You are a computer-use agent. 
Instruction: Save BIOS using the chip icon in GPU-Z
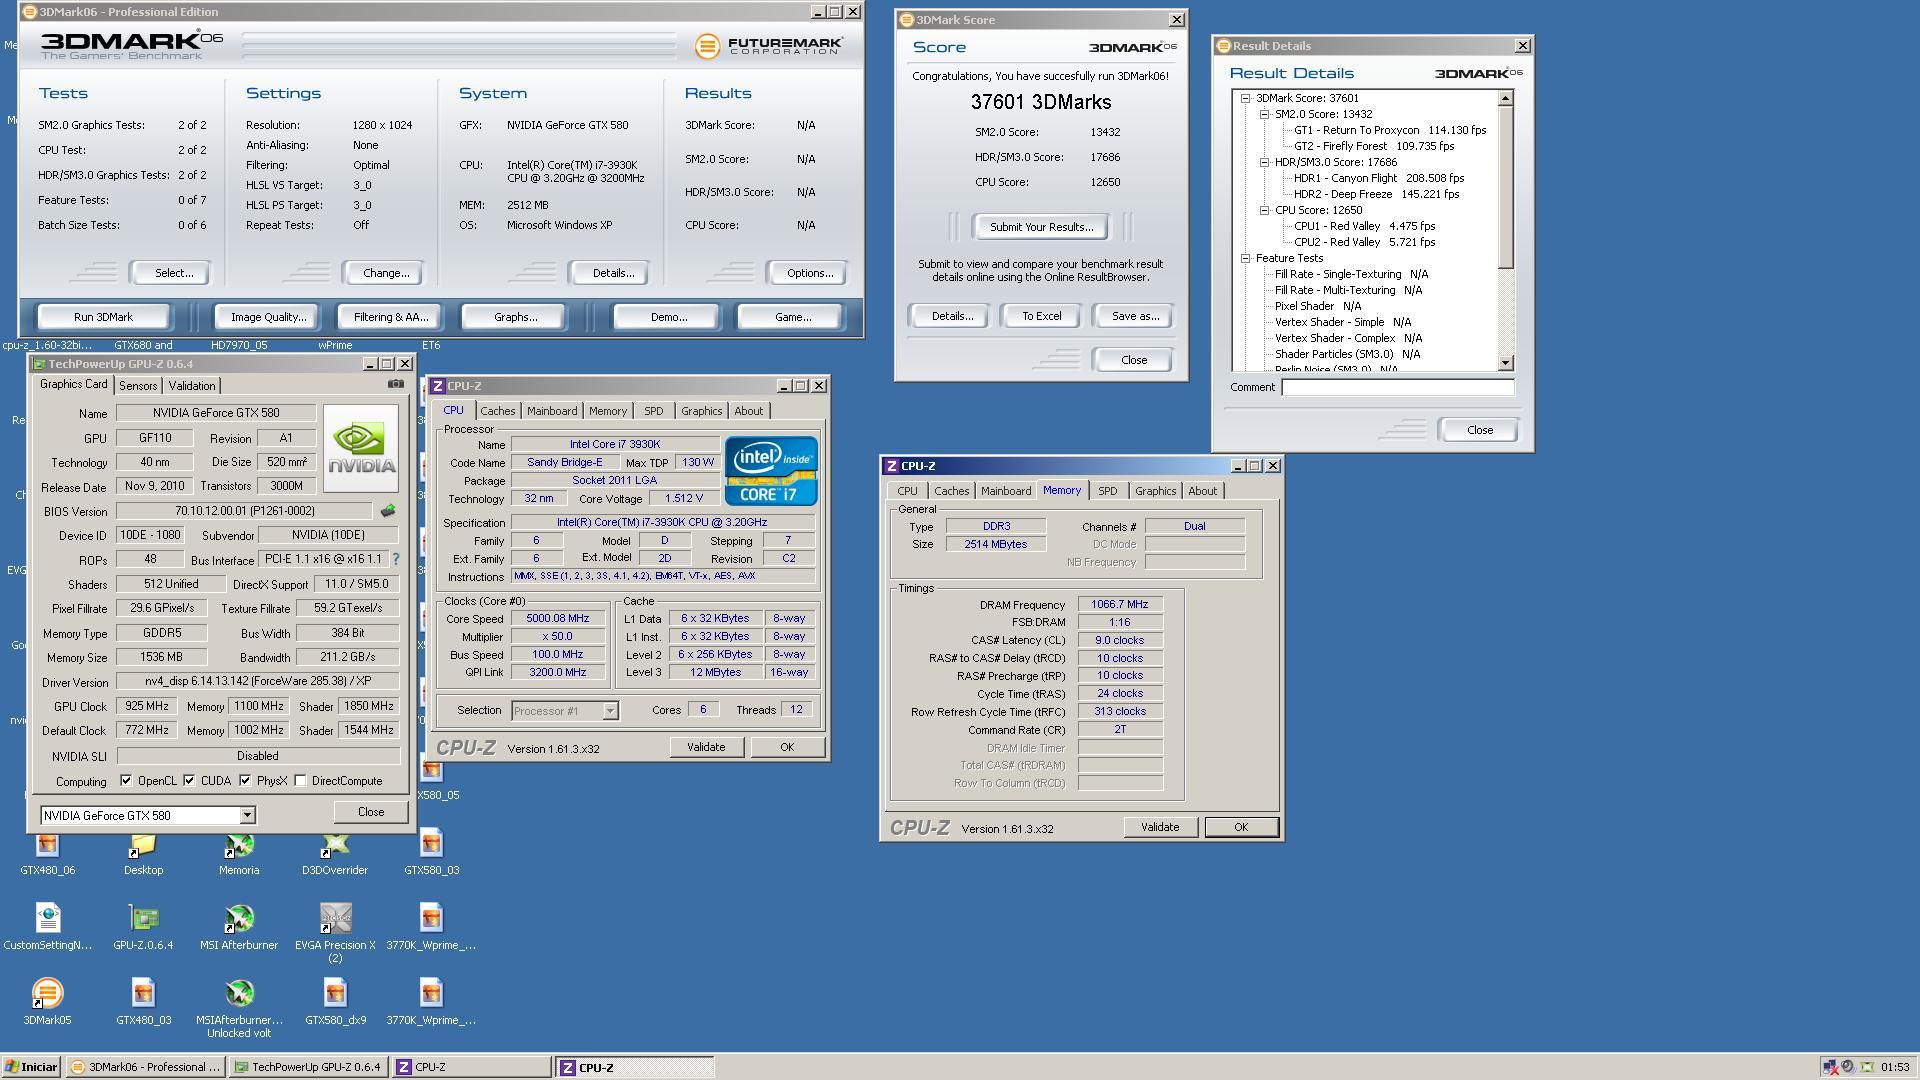coord(388,511)
